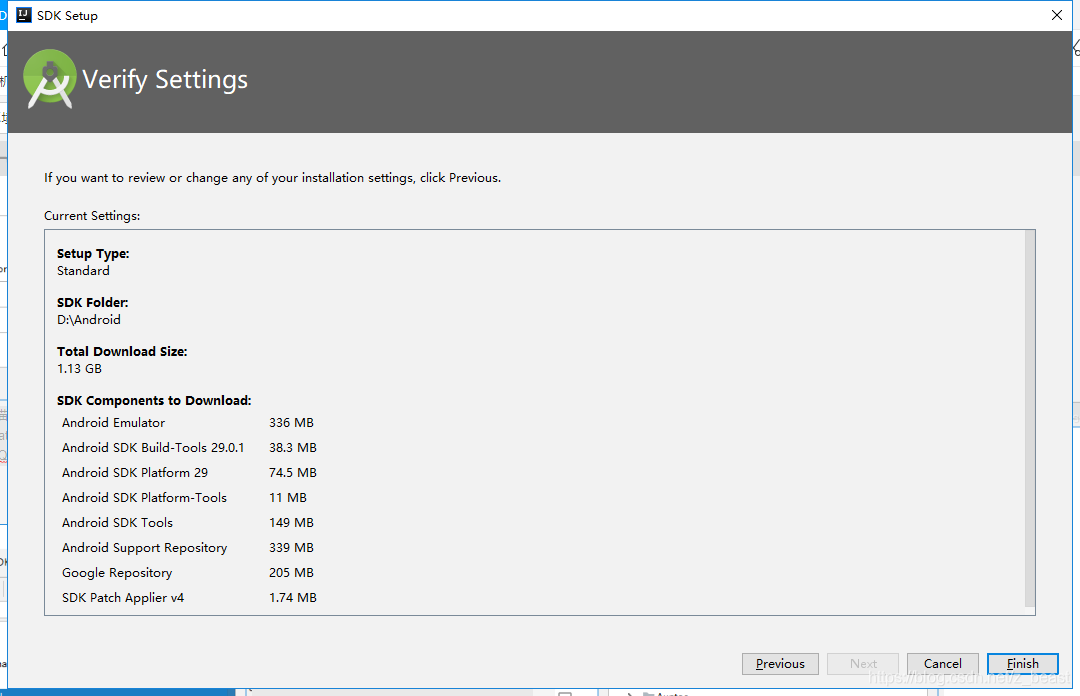Click the Verify Settings heading
The width and height of the screenshot is (1080, 696).
click(165, 80)
